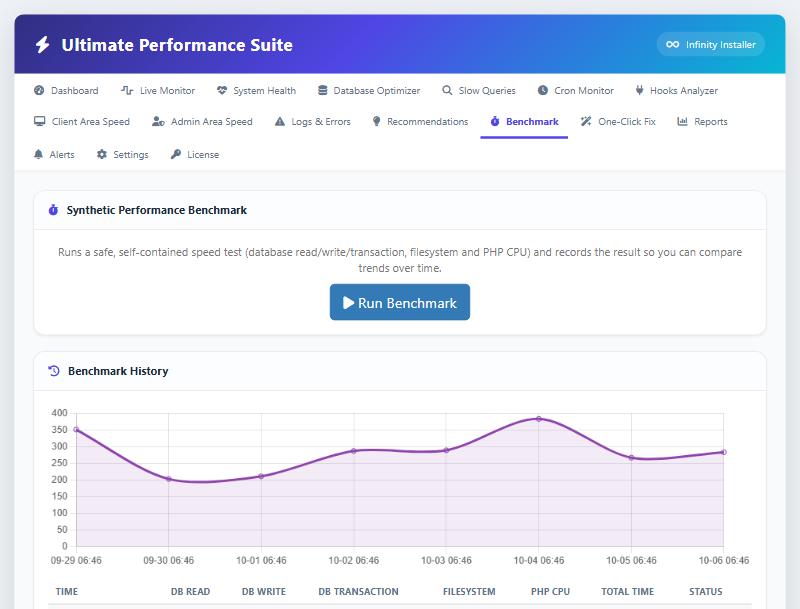Open System Health tab
Screen dimensions: 800x609
(x=256, y=90)
